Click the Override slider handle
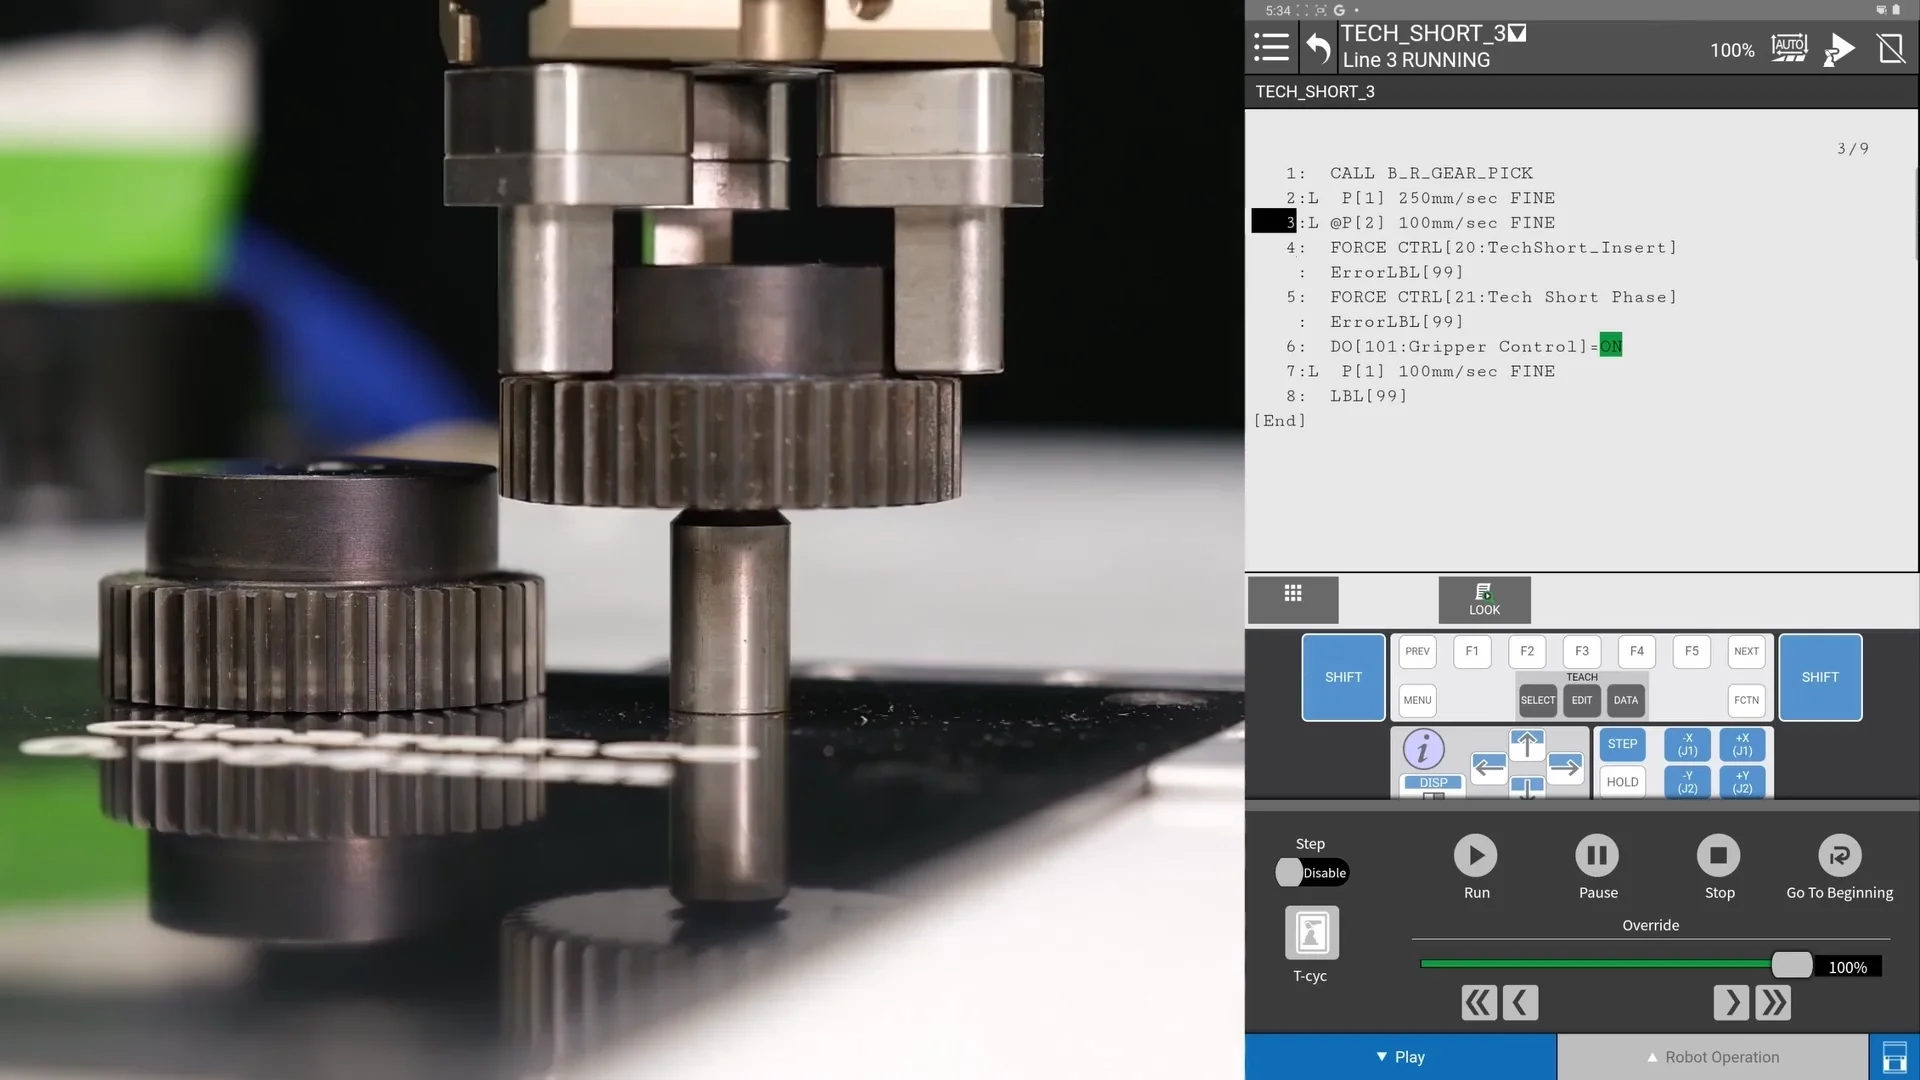 [x=1791, y=965]
